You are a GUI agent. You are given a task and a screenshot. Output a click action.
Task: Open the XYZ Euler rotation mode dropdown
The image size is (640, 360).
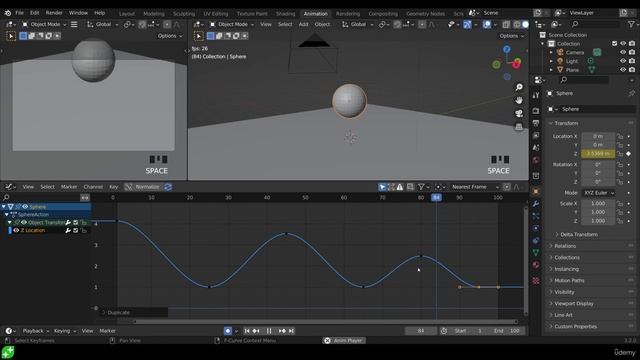(x=598, y=193)
